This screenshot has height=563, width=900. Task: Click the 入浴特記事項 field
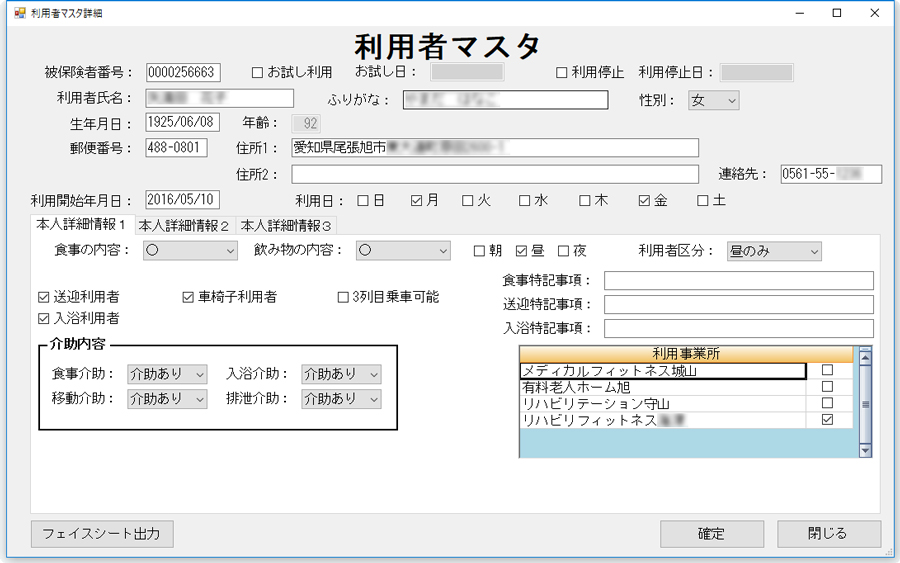(739, 328)
